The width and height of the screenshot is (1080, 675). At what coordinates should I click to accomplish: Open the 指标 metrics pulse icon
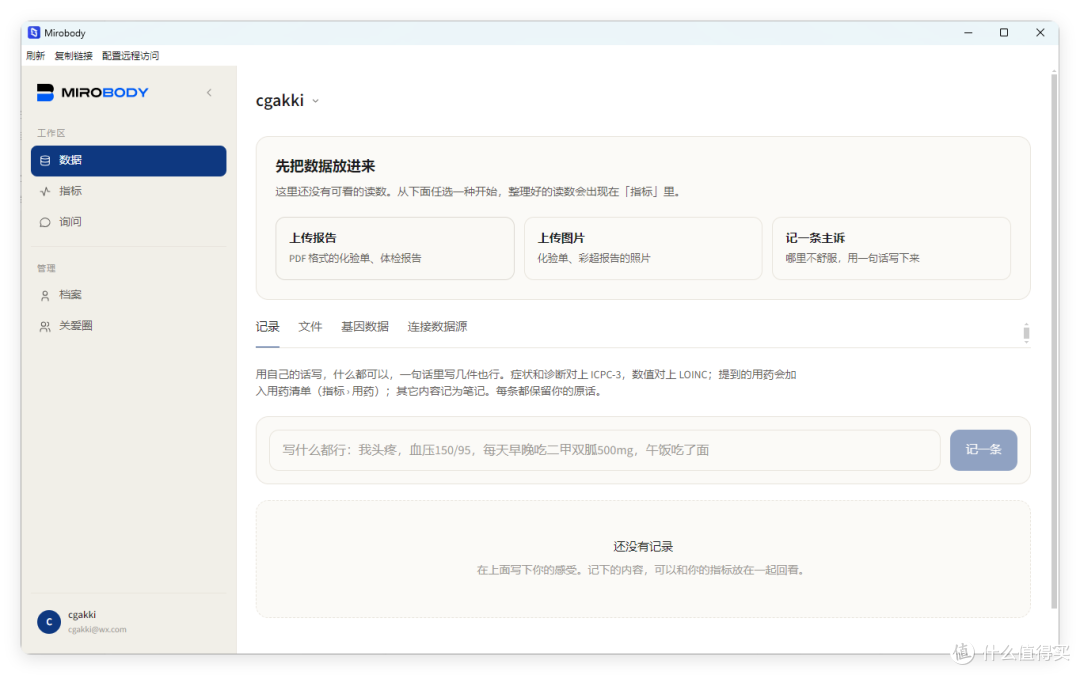point(45,191)
